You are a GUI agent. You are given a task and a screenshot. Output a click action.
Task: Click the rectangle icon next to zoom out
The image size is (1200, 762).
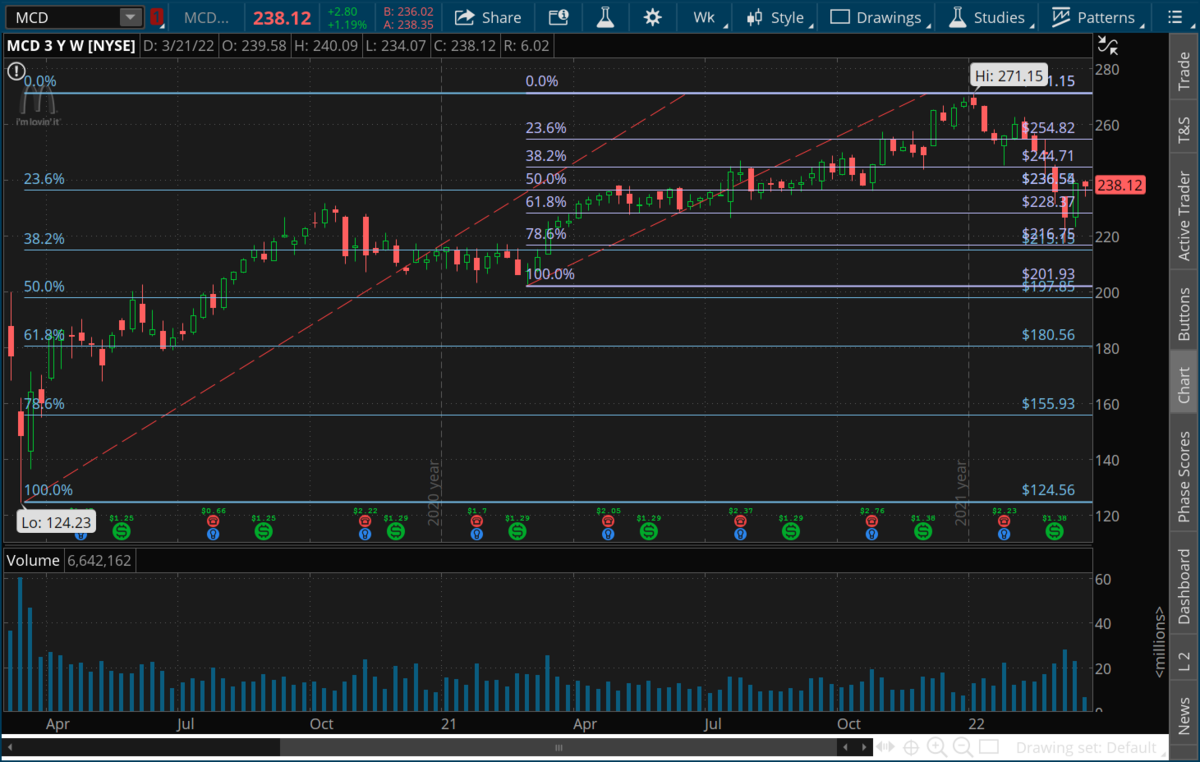[x=990, y=748]
